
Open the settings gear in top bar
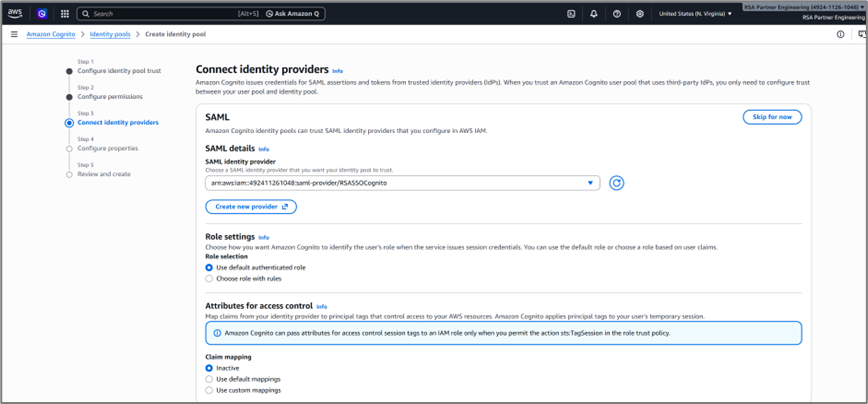[640, 14]
